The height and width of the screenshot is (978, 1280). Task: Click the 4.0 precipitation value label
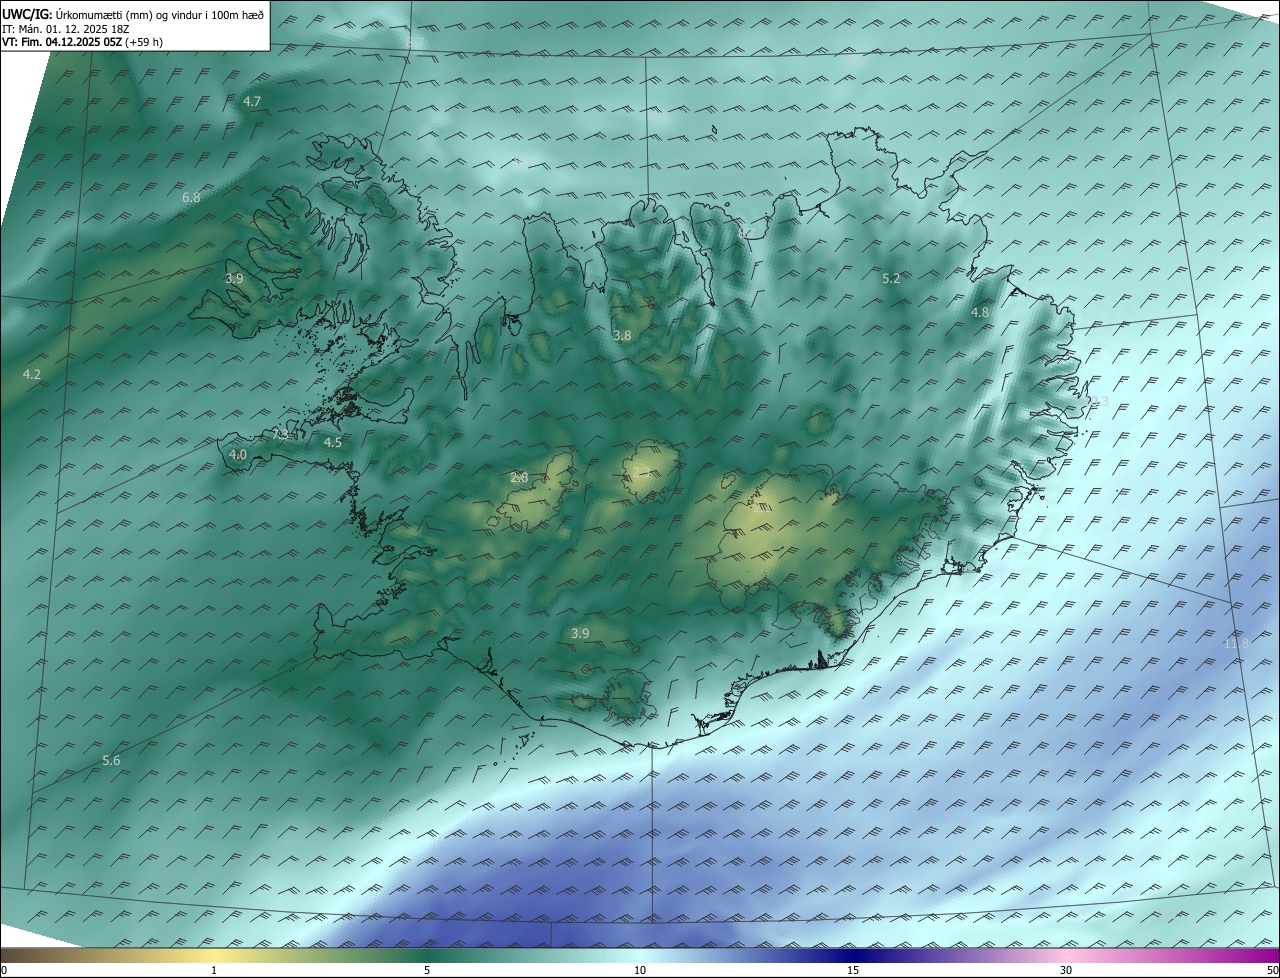tap(238, 455)
